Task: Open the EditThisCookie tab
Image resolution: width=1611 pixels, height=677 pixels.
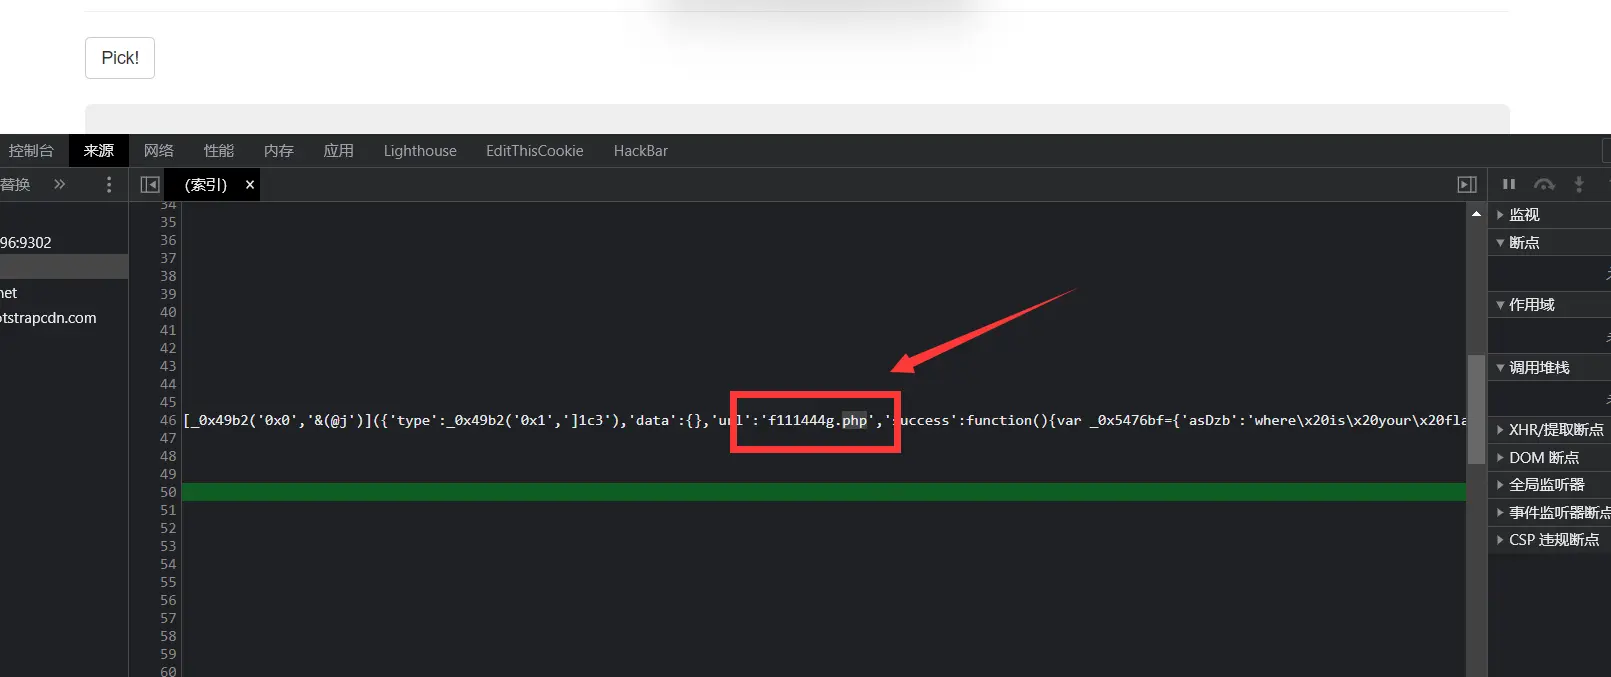Action: (534, 151)
